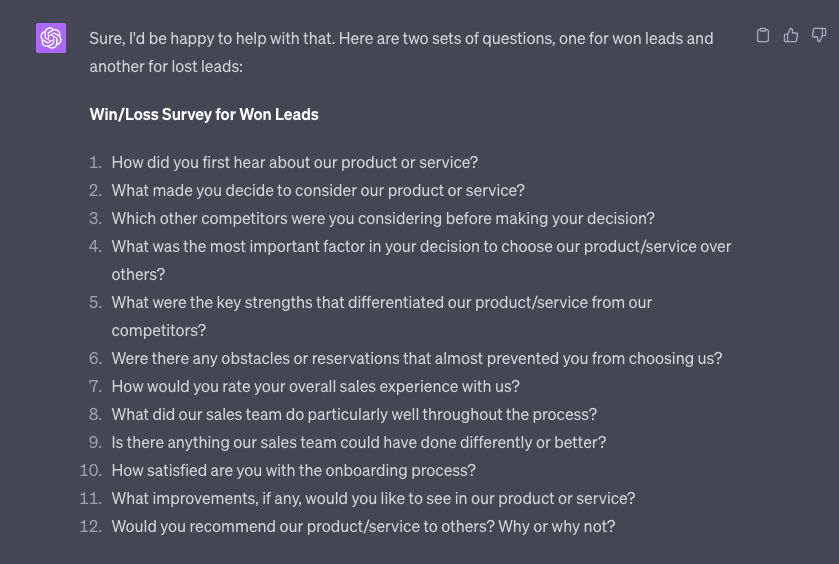Select question 11 about improvements you'd like
The width and height of the screenshot is (839, 564).
373,498
